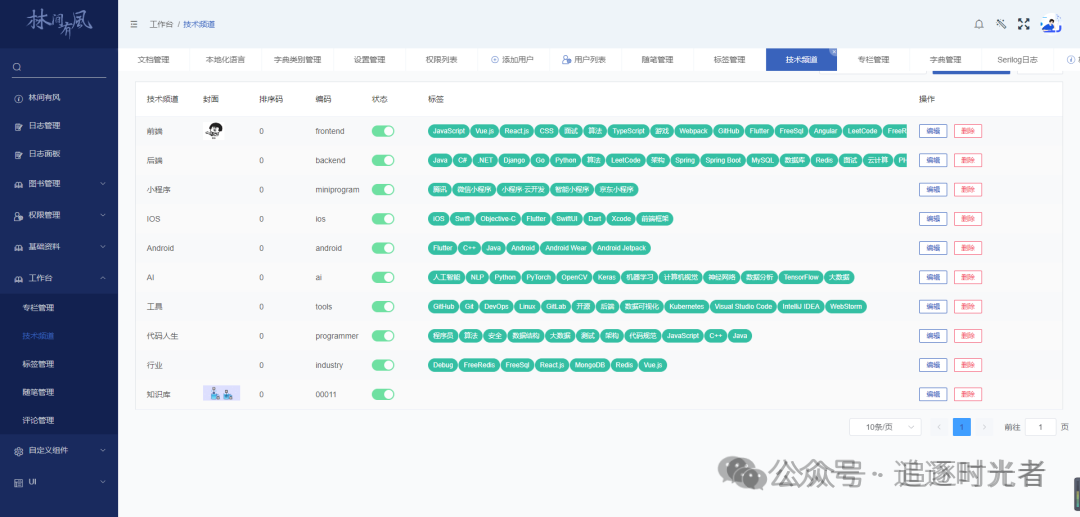Disable the 工具 channel status switch
Image resolution: width=1080 pixels, height=517 pixels.
383,306
